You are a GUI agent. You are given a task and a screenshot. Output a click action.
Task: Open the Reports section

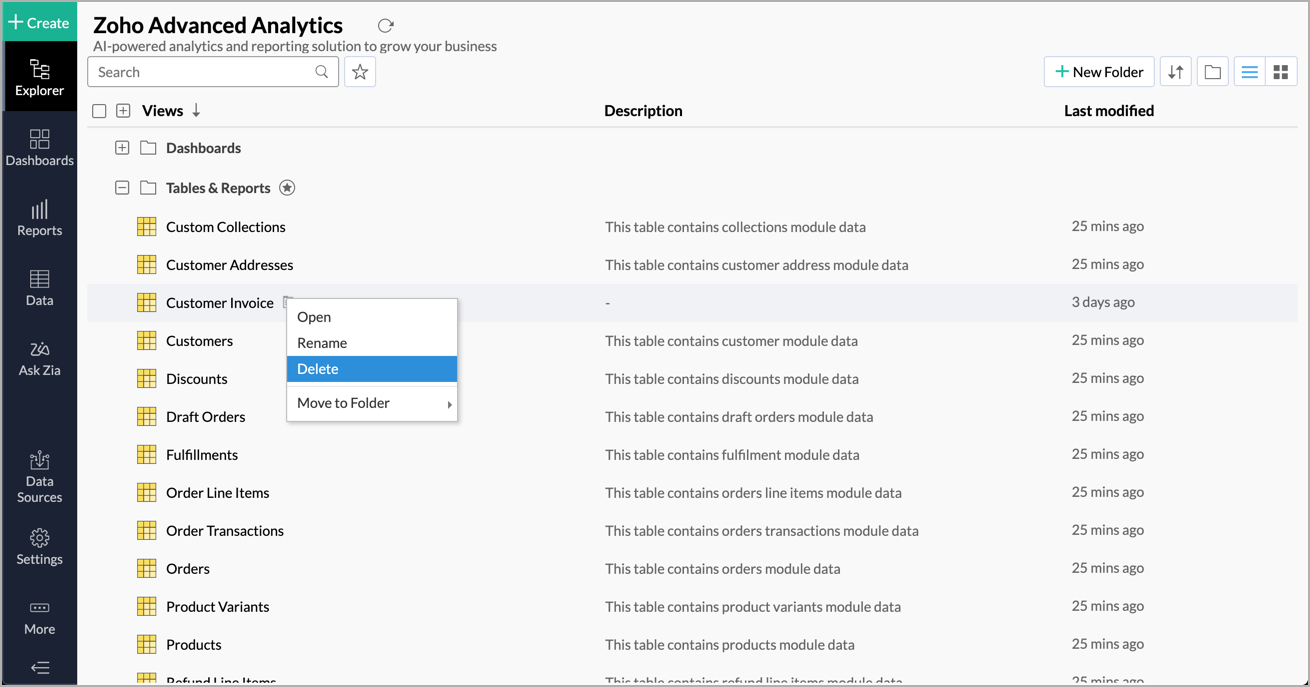click(40, 218)
